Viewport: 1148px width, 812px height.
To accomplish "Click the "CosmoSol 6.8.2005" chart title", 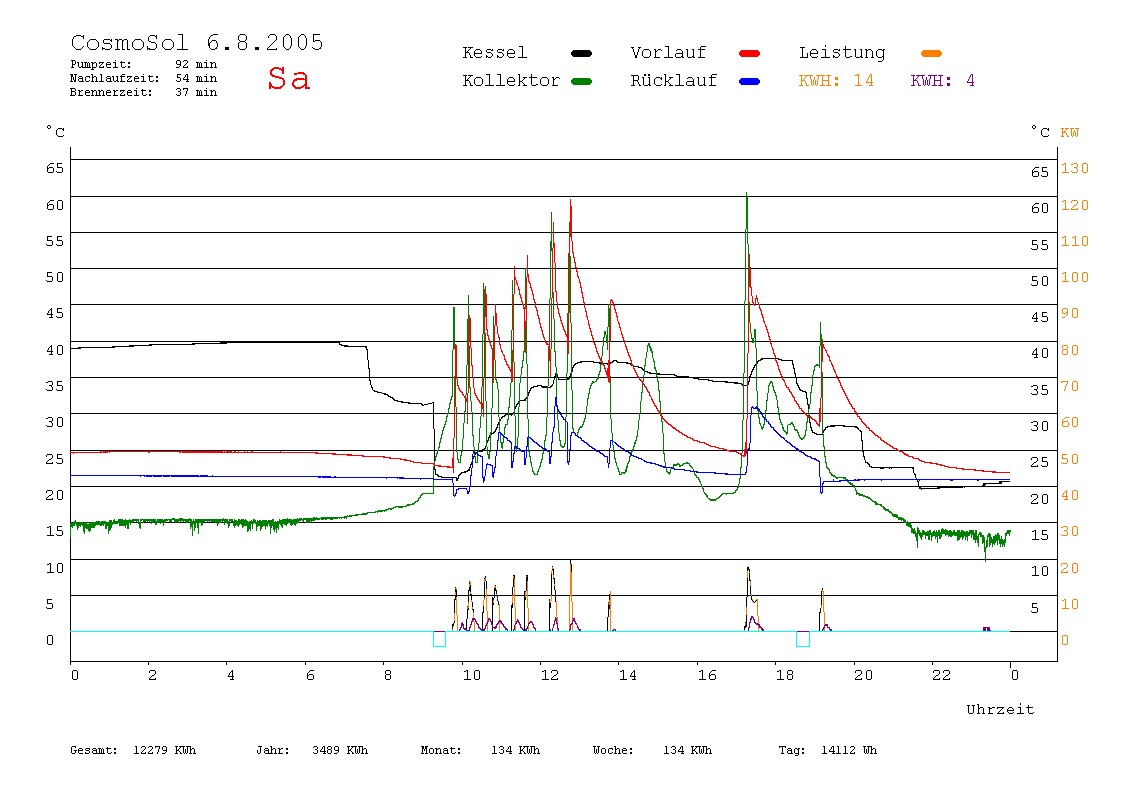I will (197, 42).
